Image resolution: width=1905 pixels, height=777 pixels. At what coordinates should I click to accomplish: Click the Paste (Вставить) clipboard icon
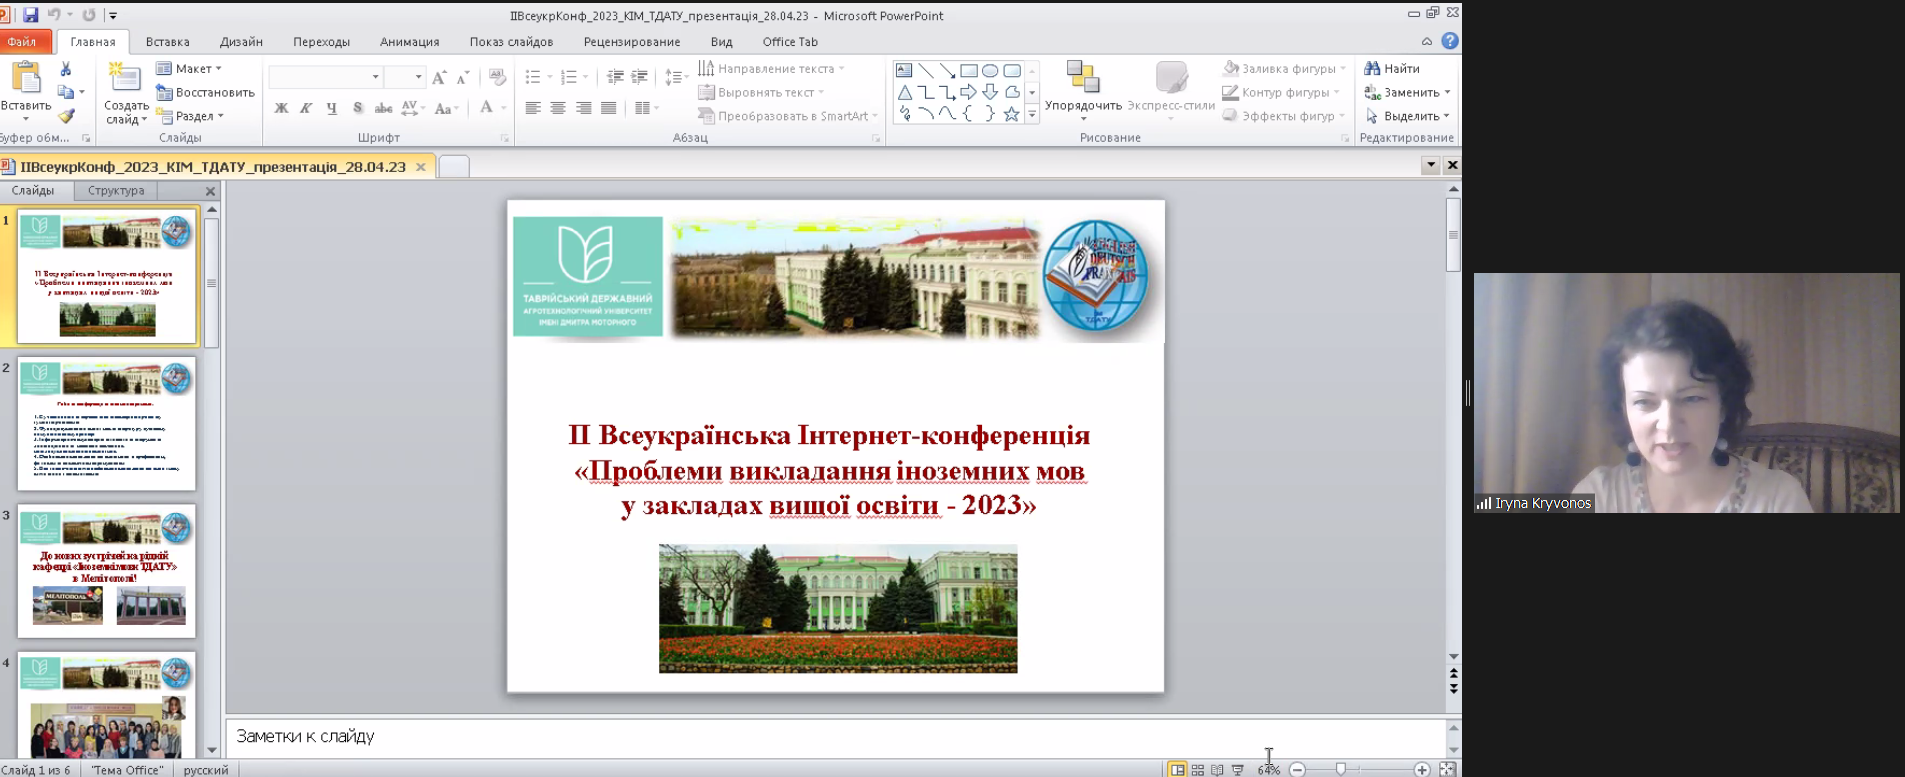[x=25, y=78]
